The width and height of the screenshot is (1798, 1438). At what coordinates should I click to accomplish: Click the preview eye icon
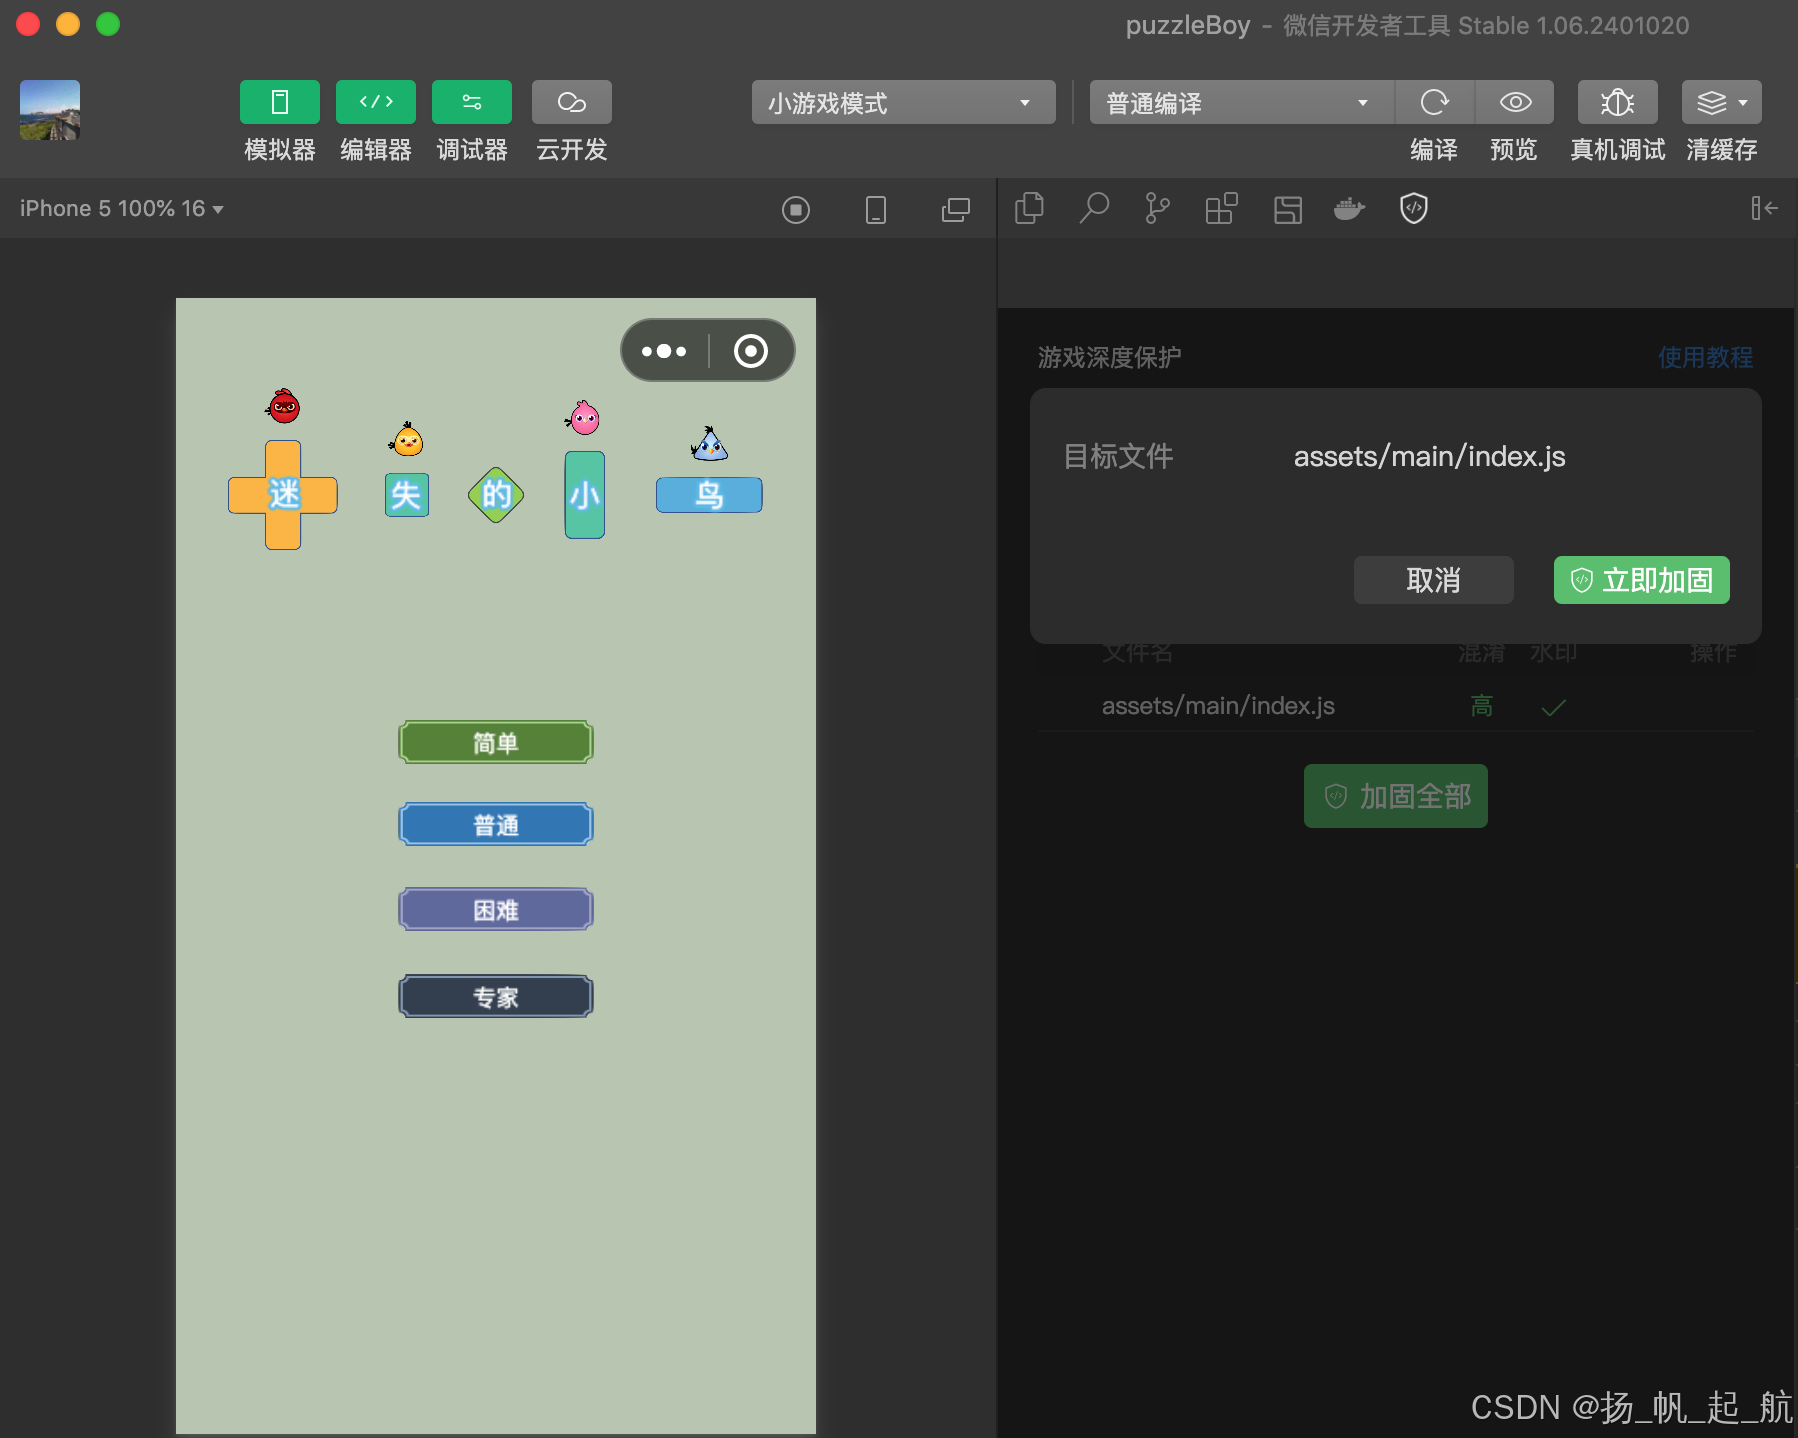click(x=1515, y=102)
